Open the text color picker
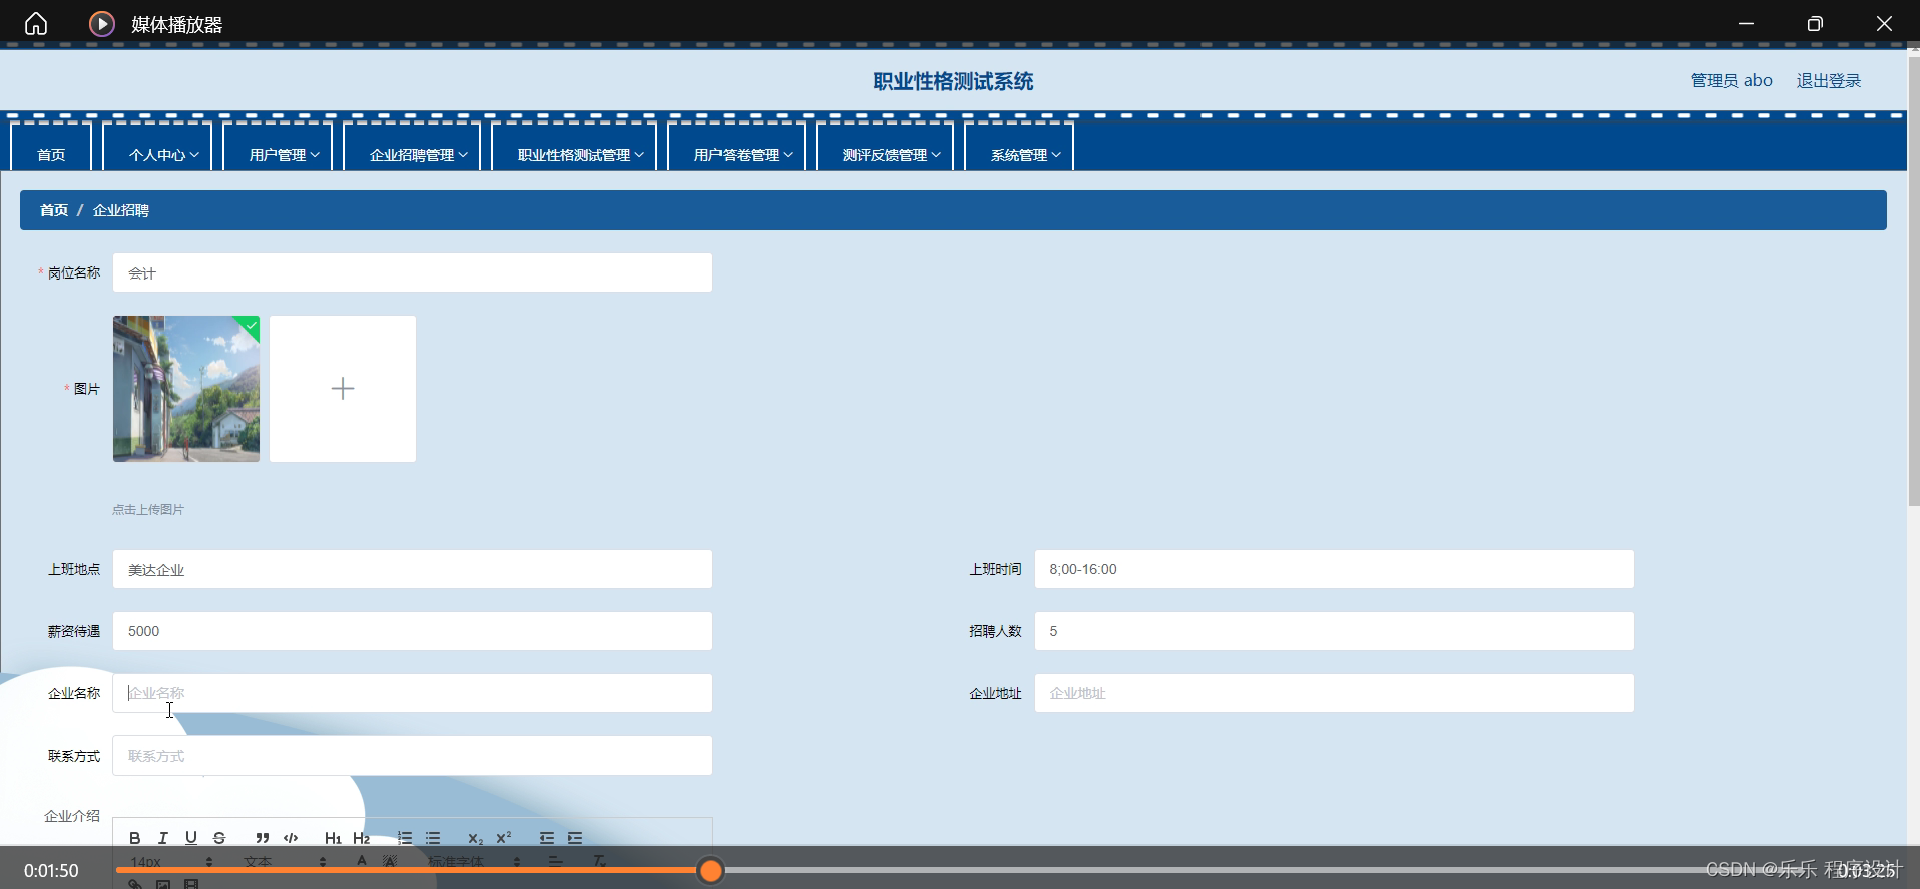Screen dimensions: 1920x889 point(362,861)
